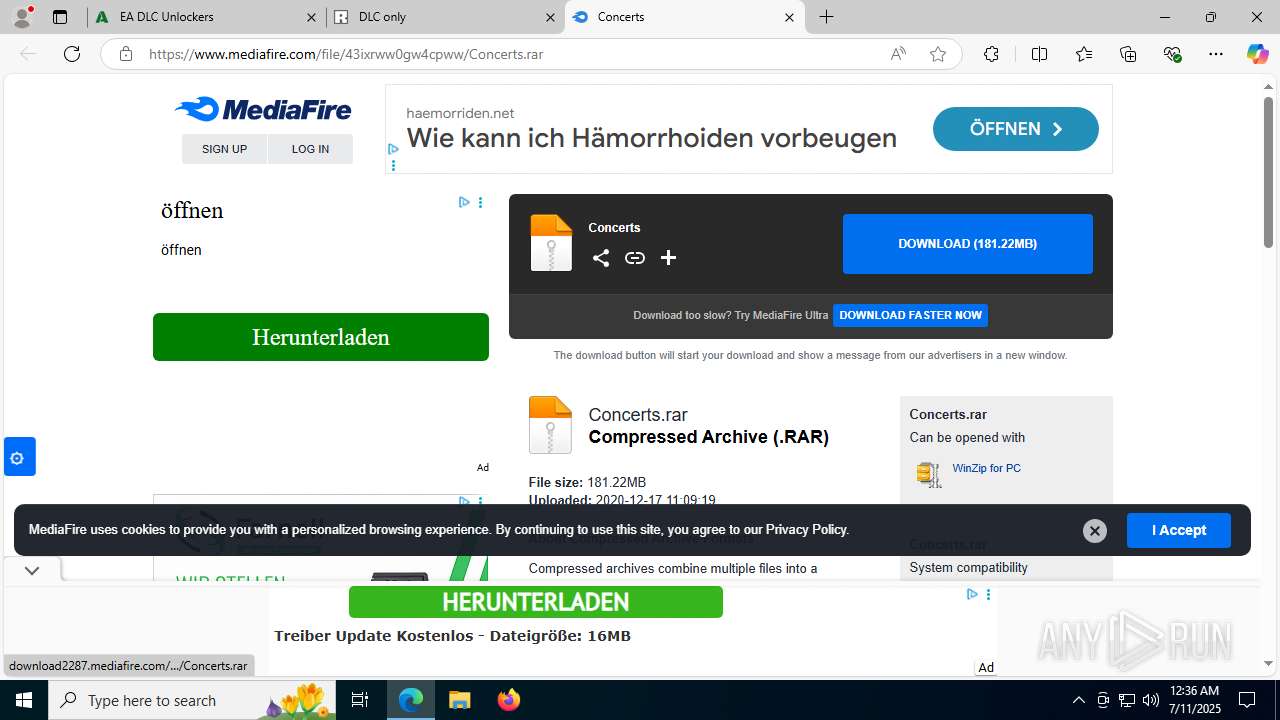Activate the Read aloud icon
The width and height of the screenshot is (1280, 720).
tap(898, 54)
